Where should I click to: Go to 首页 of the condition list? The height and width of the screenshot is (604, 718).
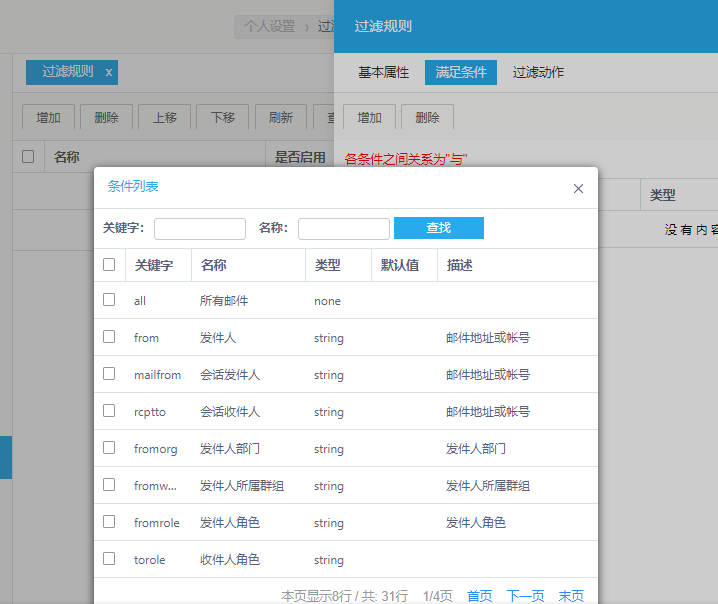click(480, 596)
